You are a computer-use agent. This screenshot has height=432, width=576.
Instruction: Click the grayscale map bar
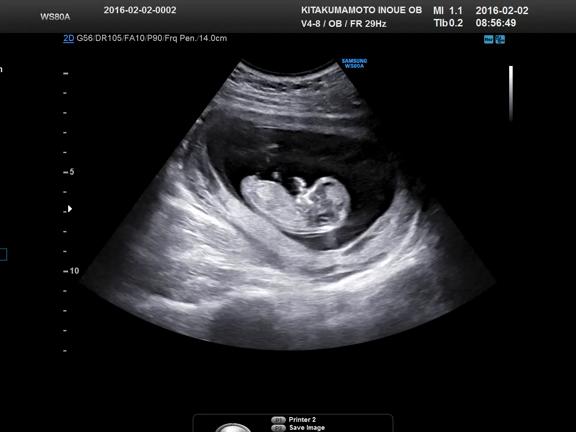click(x=511, y=93)
